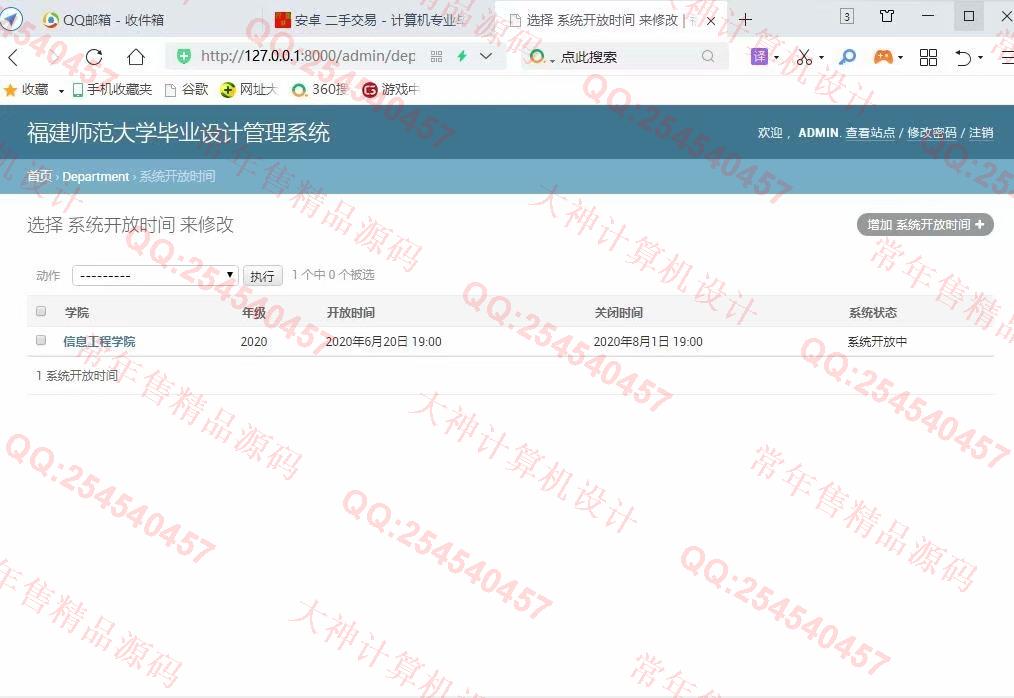Screen dimensions: 1014x698
Task: Go to 首页 in the breadcrumb
Action: [39, 176]
